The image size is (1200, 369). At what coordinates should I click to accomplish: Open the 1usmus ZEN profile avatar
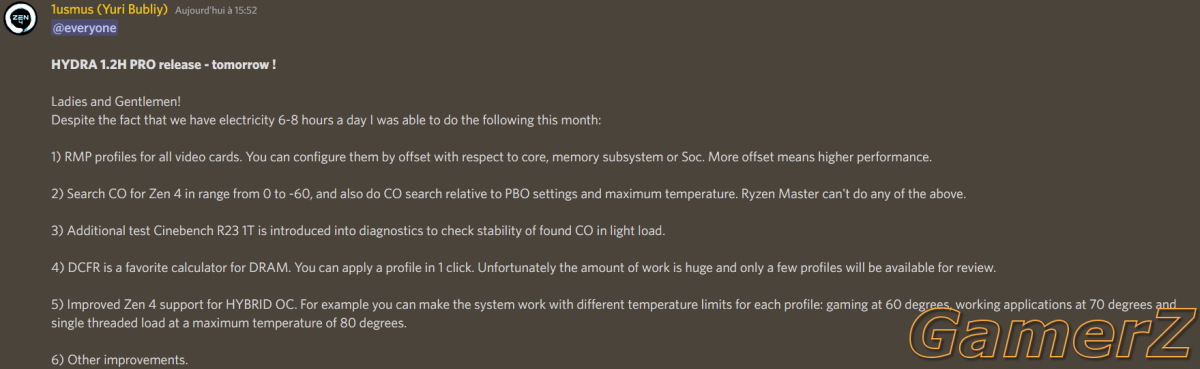coord(21,19)
